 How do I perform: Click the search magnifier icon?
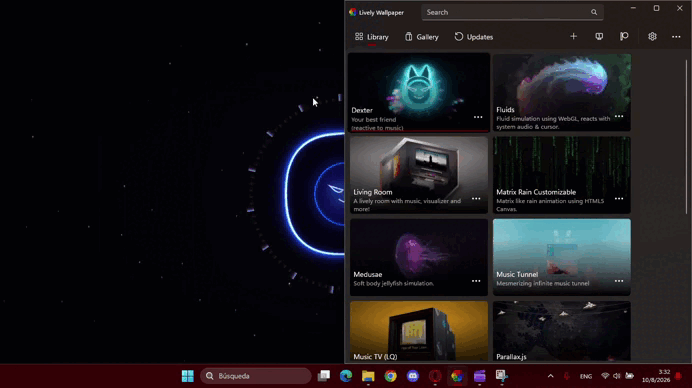point(594,12)
